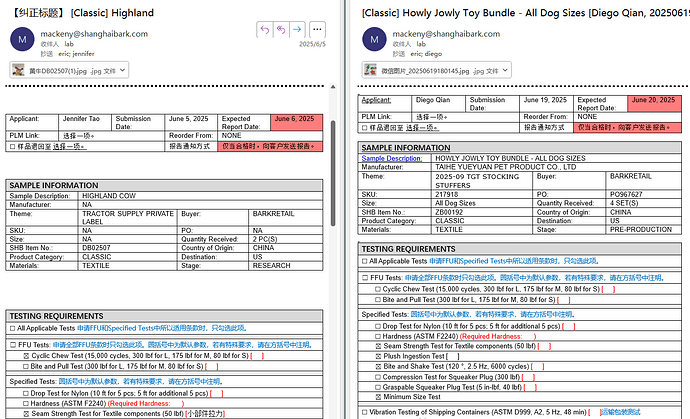Toggle FFU Tests checkbox in Howly Jowly email

point(365,278)
